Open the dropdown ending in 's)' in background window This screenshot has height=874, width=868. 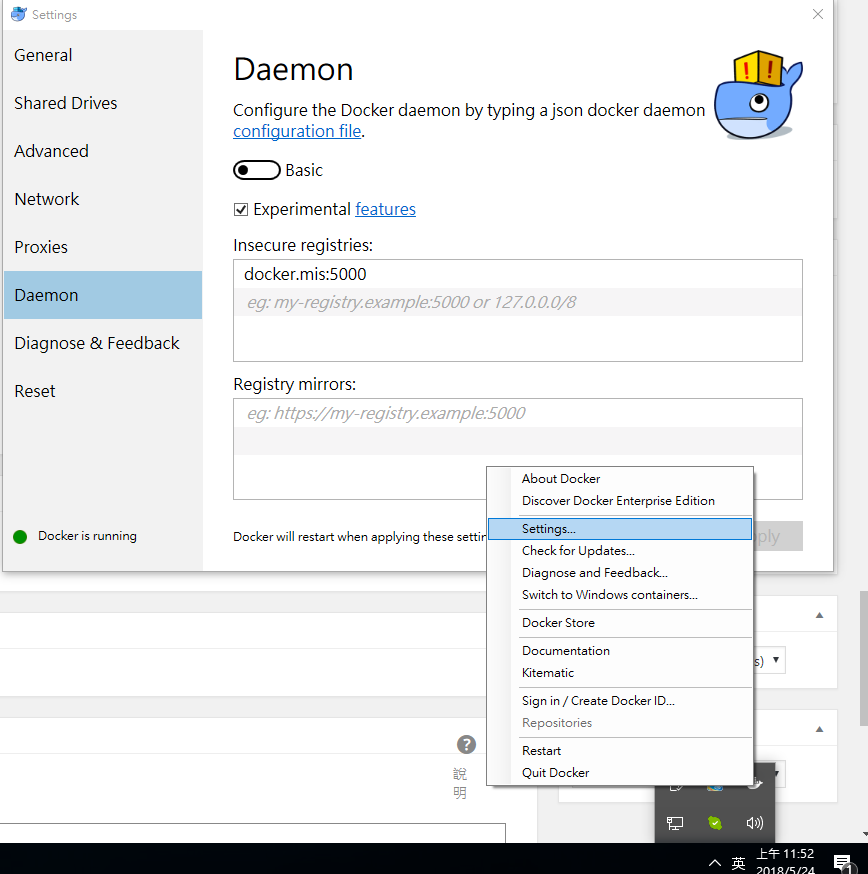769,661
